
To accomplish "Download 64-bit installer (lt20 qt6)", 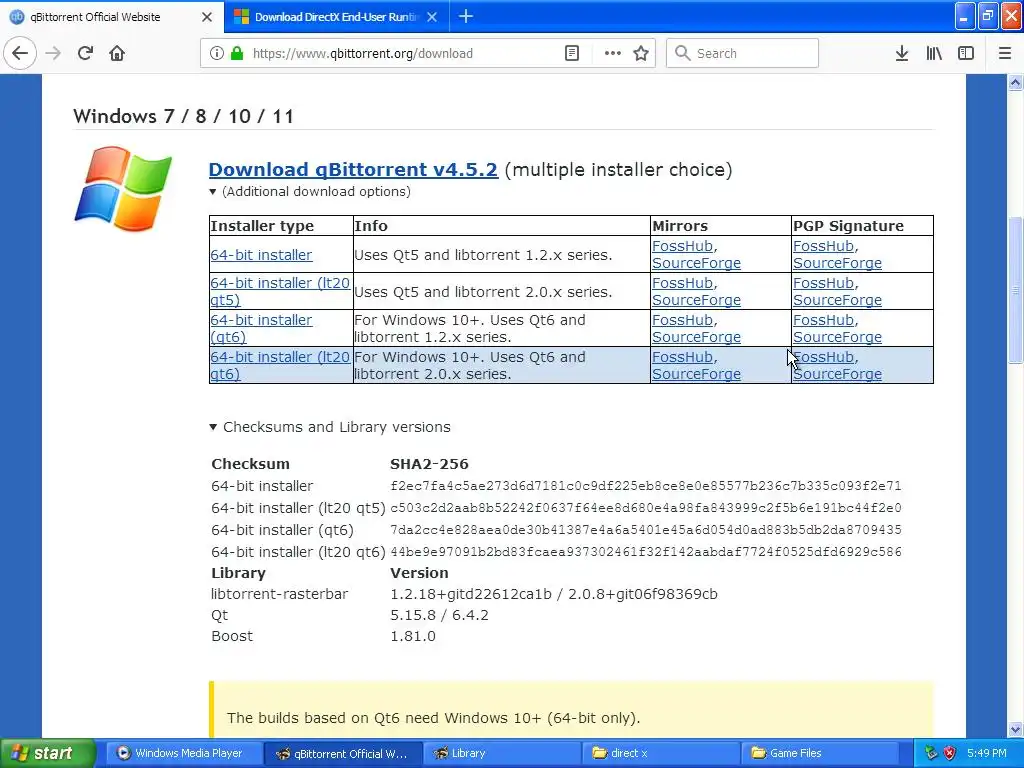I will click(280, 366).
